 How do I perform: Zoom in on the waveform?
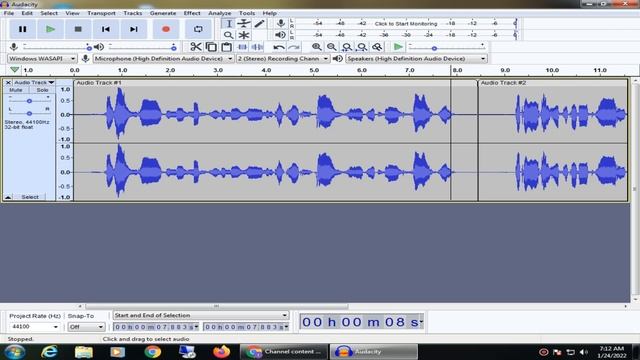click(316, 47)
